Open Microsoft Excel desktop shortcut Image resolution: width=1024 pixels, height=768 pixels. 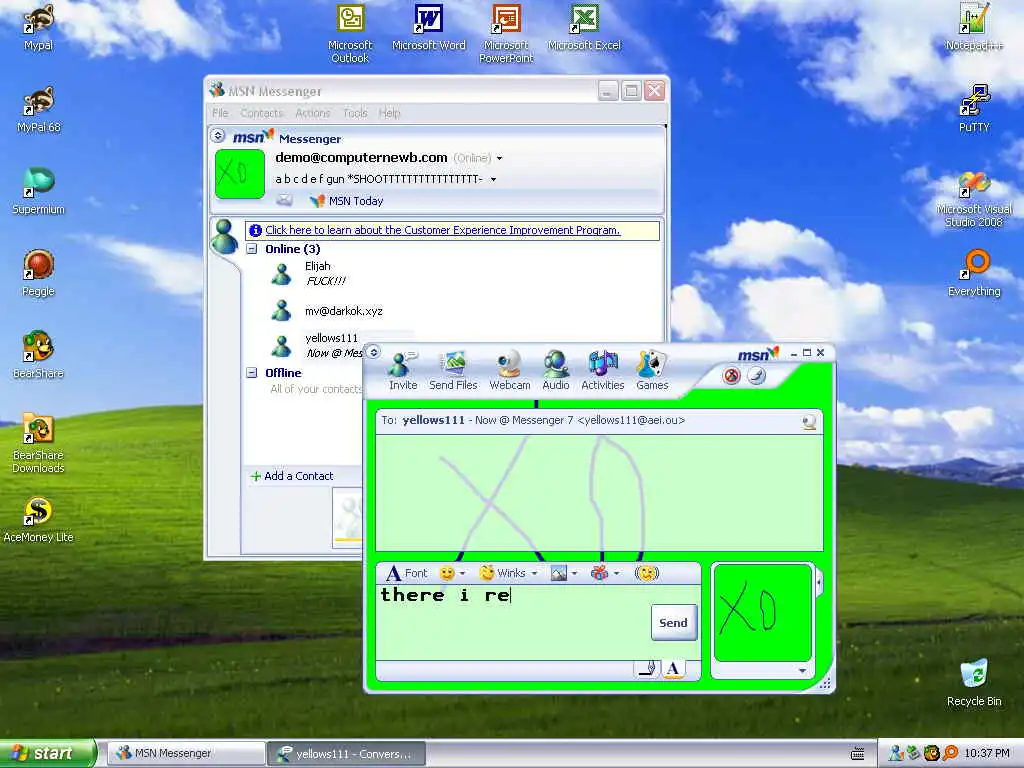tap(584, 27)
